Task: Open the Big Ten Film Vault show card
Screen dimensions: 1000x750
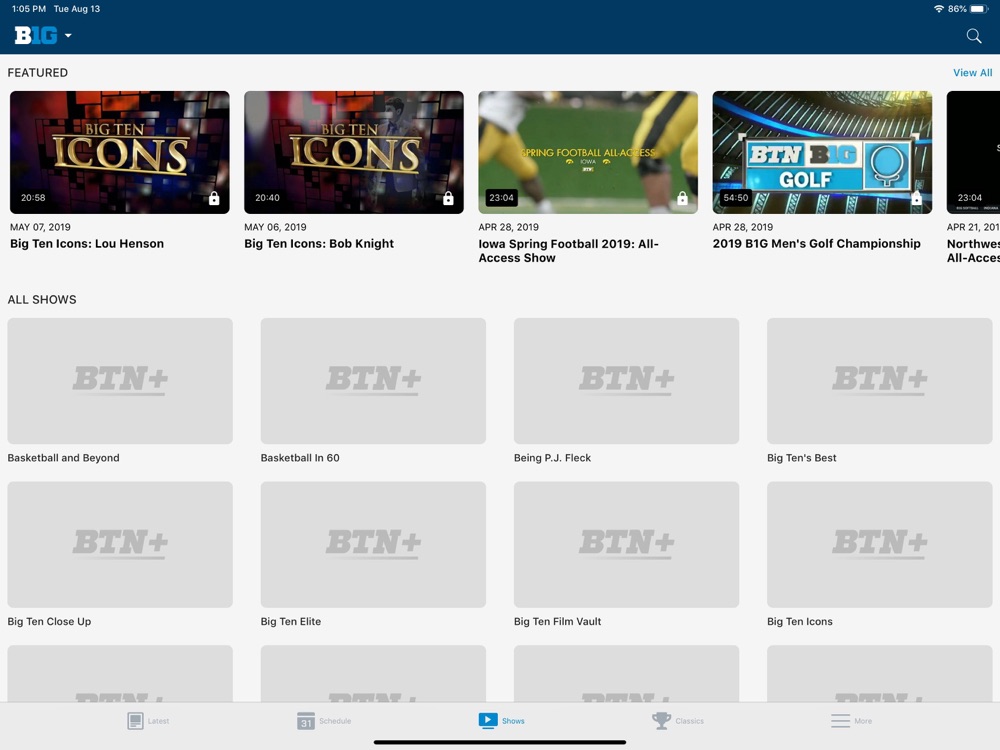Action: 626,545
